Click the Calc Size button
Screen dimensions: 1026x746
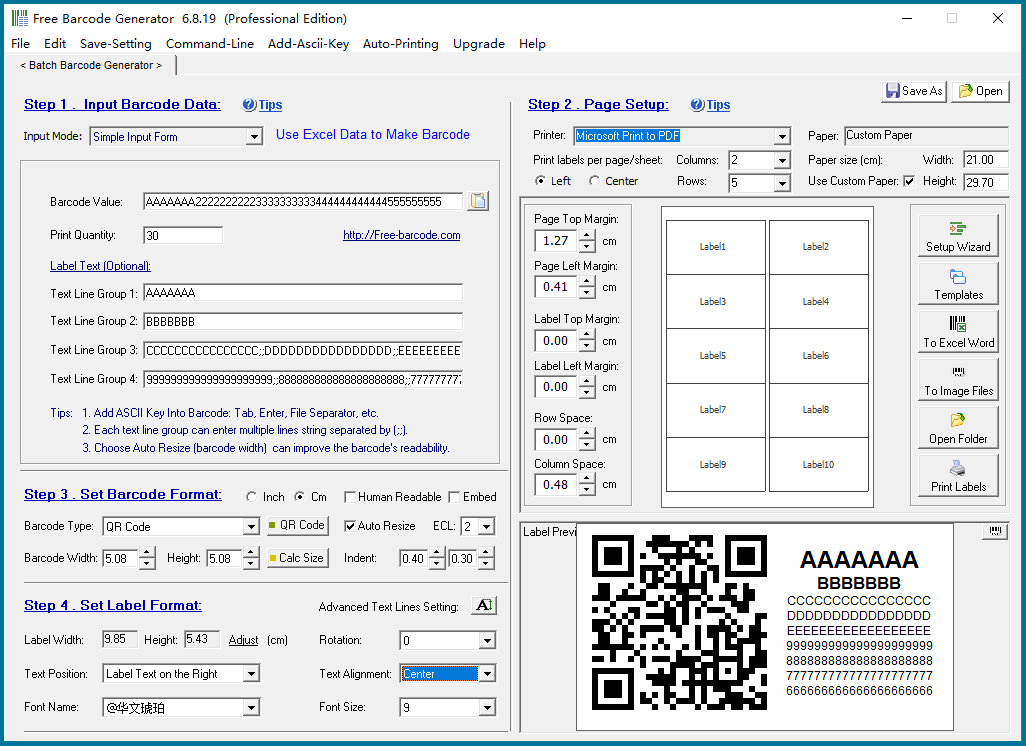coord(297,558)
